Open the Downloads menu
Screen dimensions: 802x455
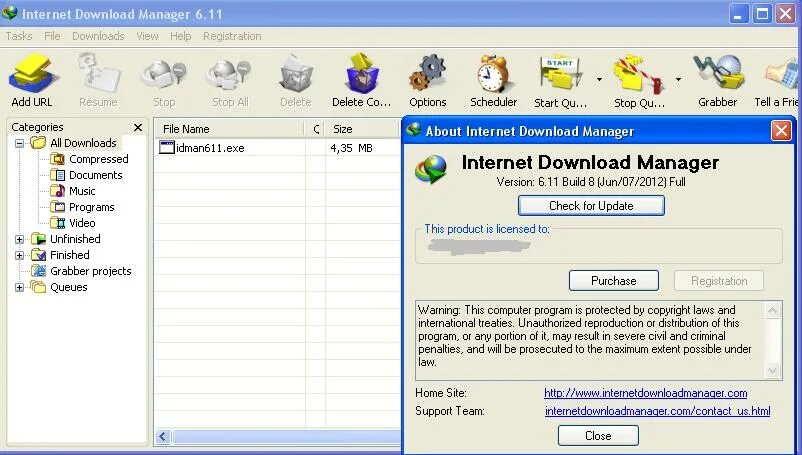click(98, 36)
